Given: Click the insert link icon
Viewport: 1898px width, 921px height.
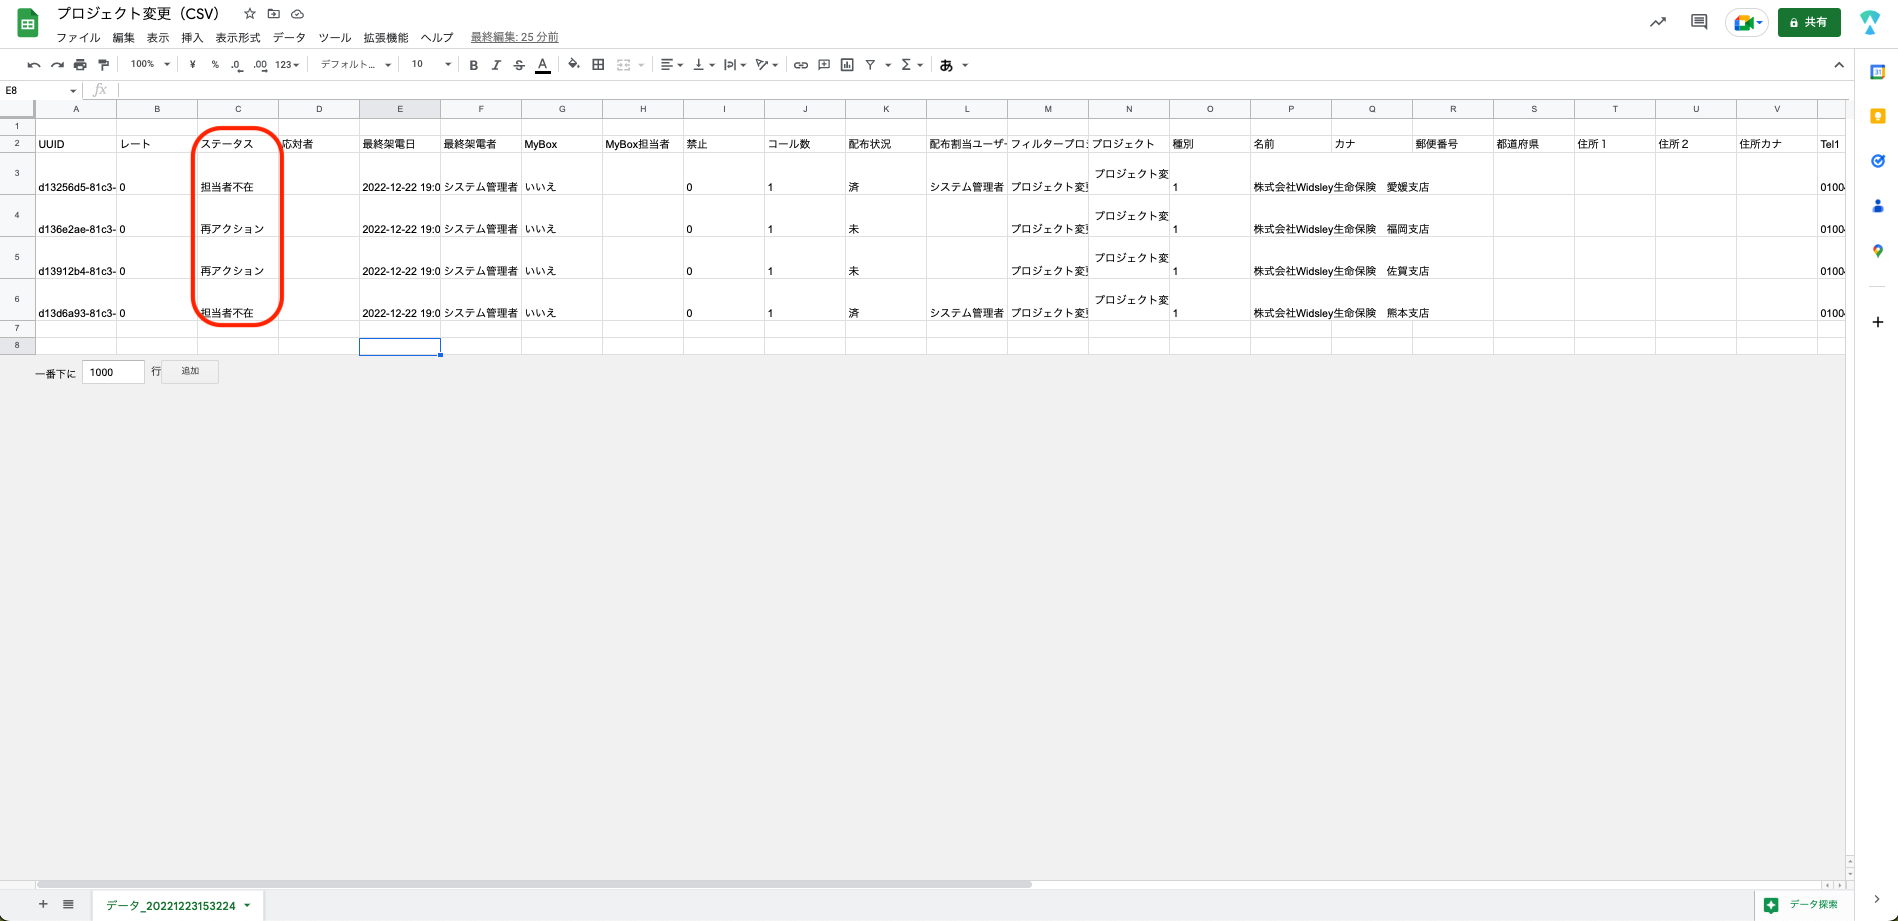Looking at the screenshot, I should [x=800, y=65].
